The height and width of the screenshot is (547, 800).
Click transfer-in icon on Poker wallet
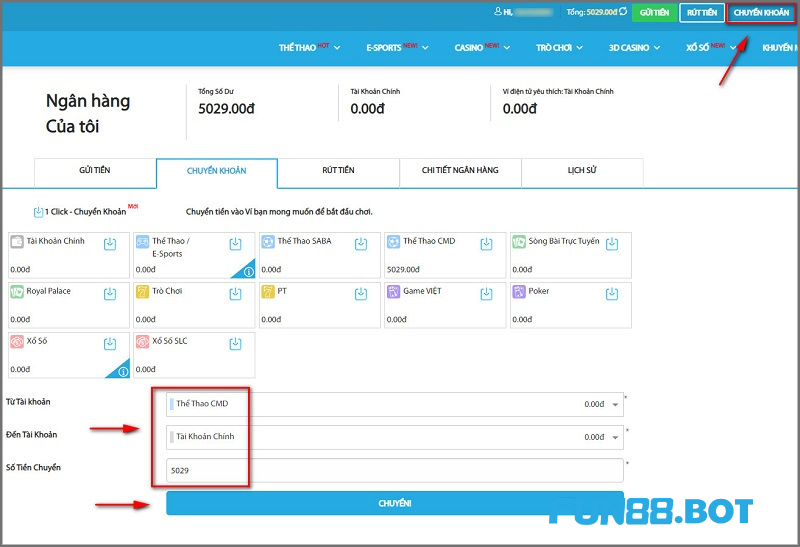pyautogui.click(x=612, y=294)
